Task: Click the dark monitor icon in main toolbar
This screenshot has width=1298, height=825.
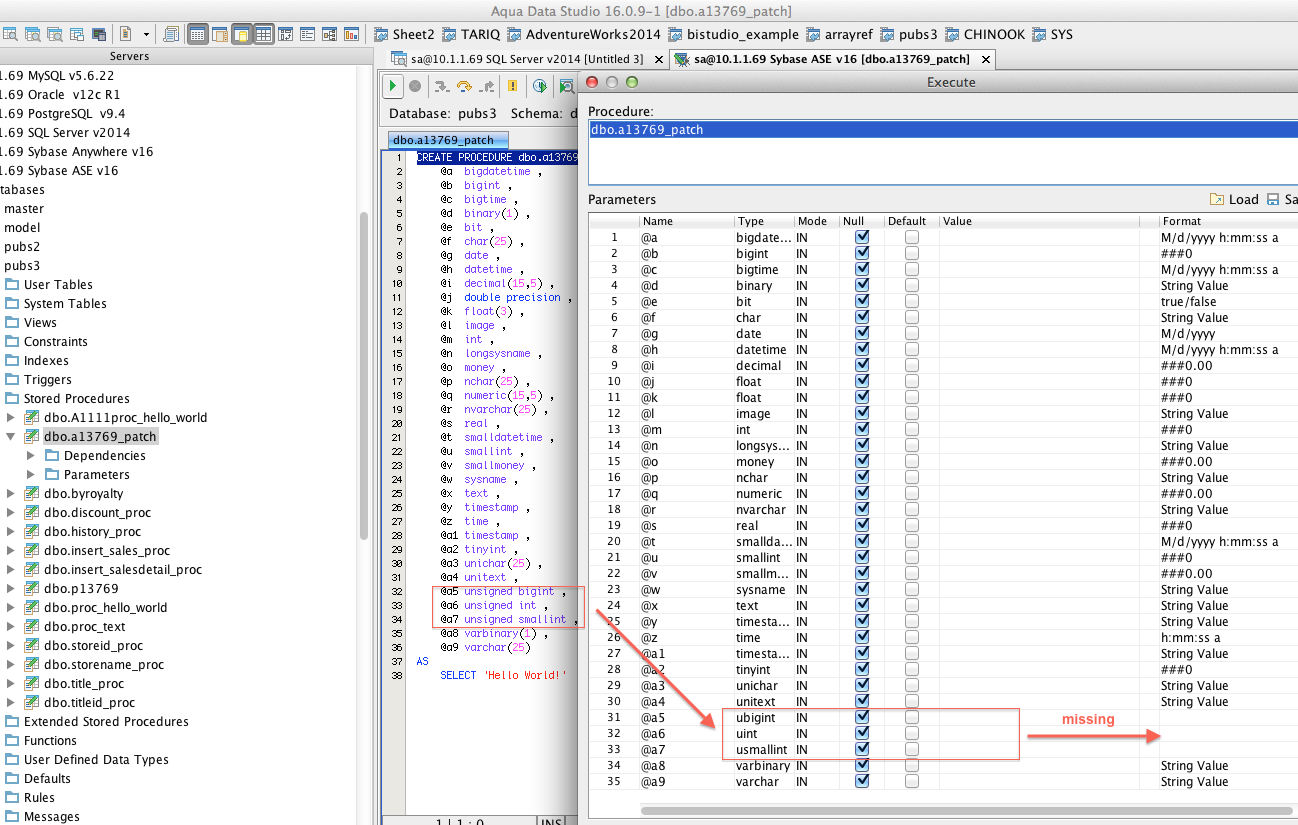Action: tap(99, 34)
